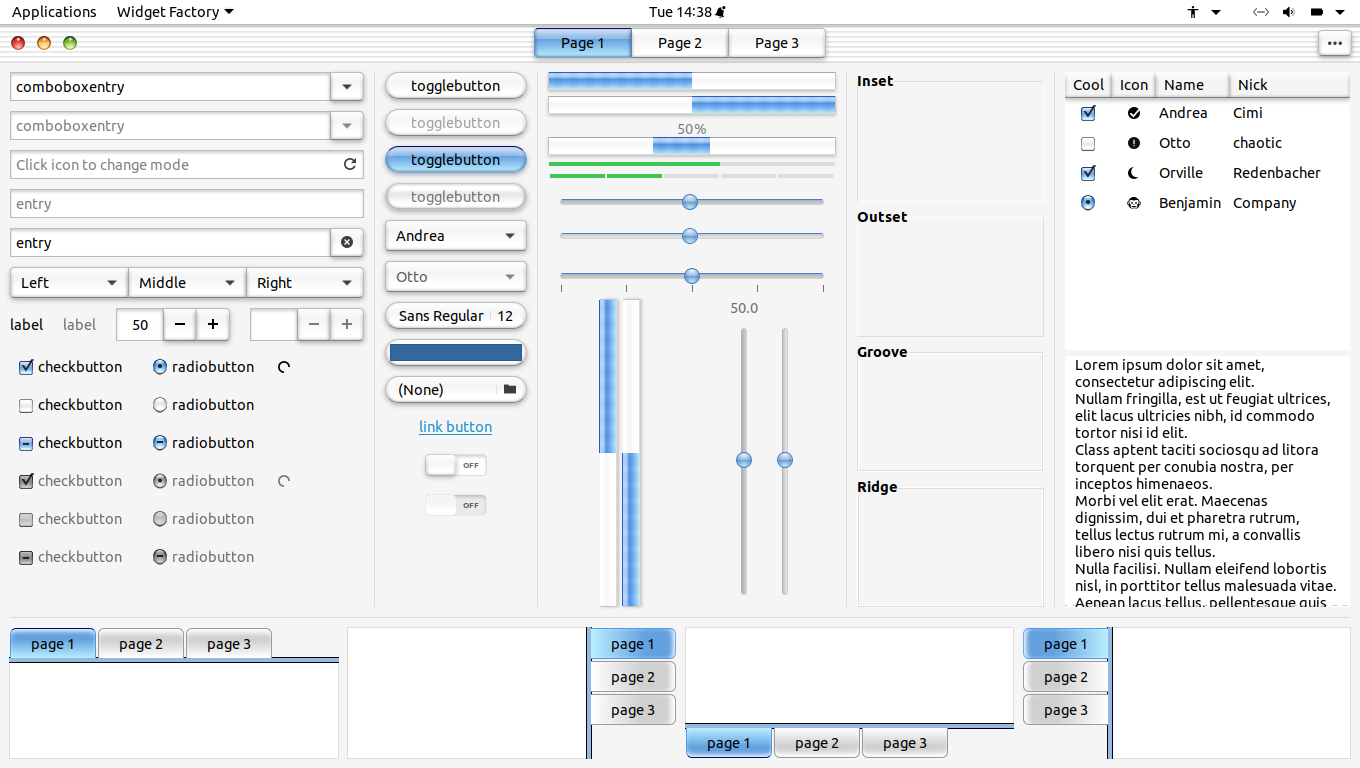Screen dimensions: 1360x768
Task: Open the blue color chooser button
Action: click(x=456, y=353)
